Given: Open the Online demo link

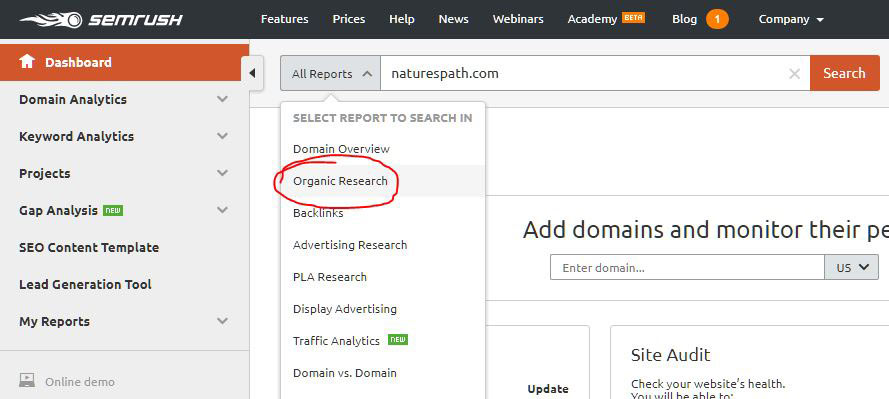Looking at the screenshot, I should tap(80, 381).
